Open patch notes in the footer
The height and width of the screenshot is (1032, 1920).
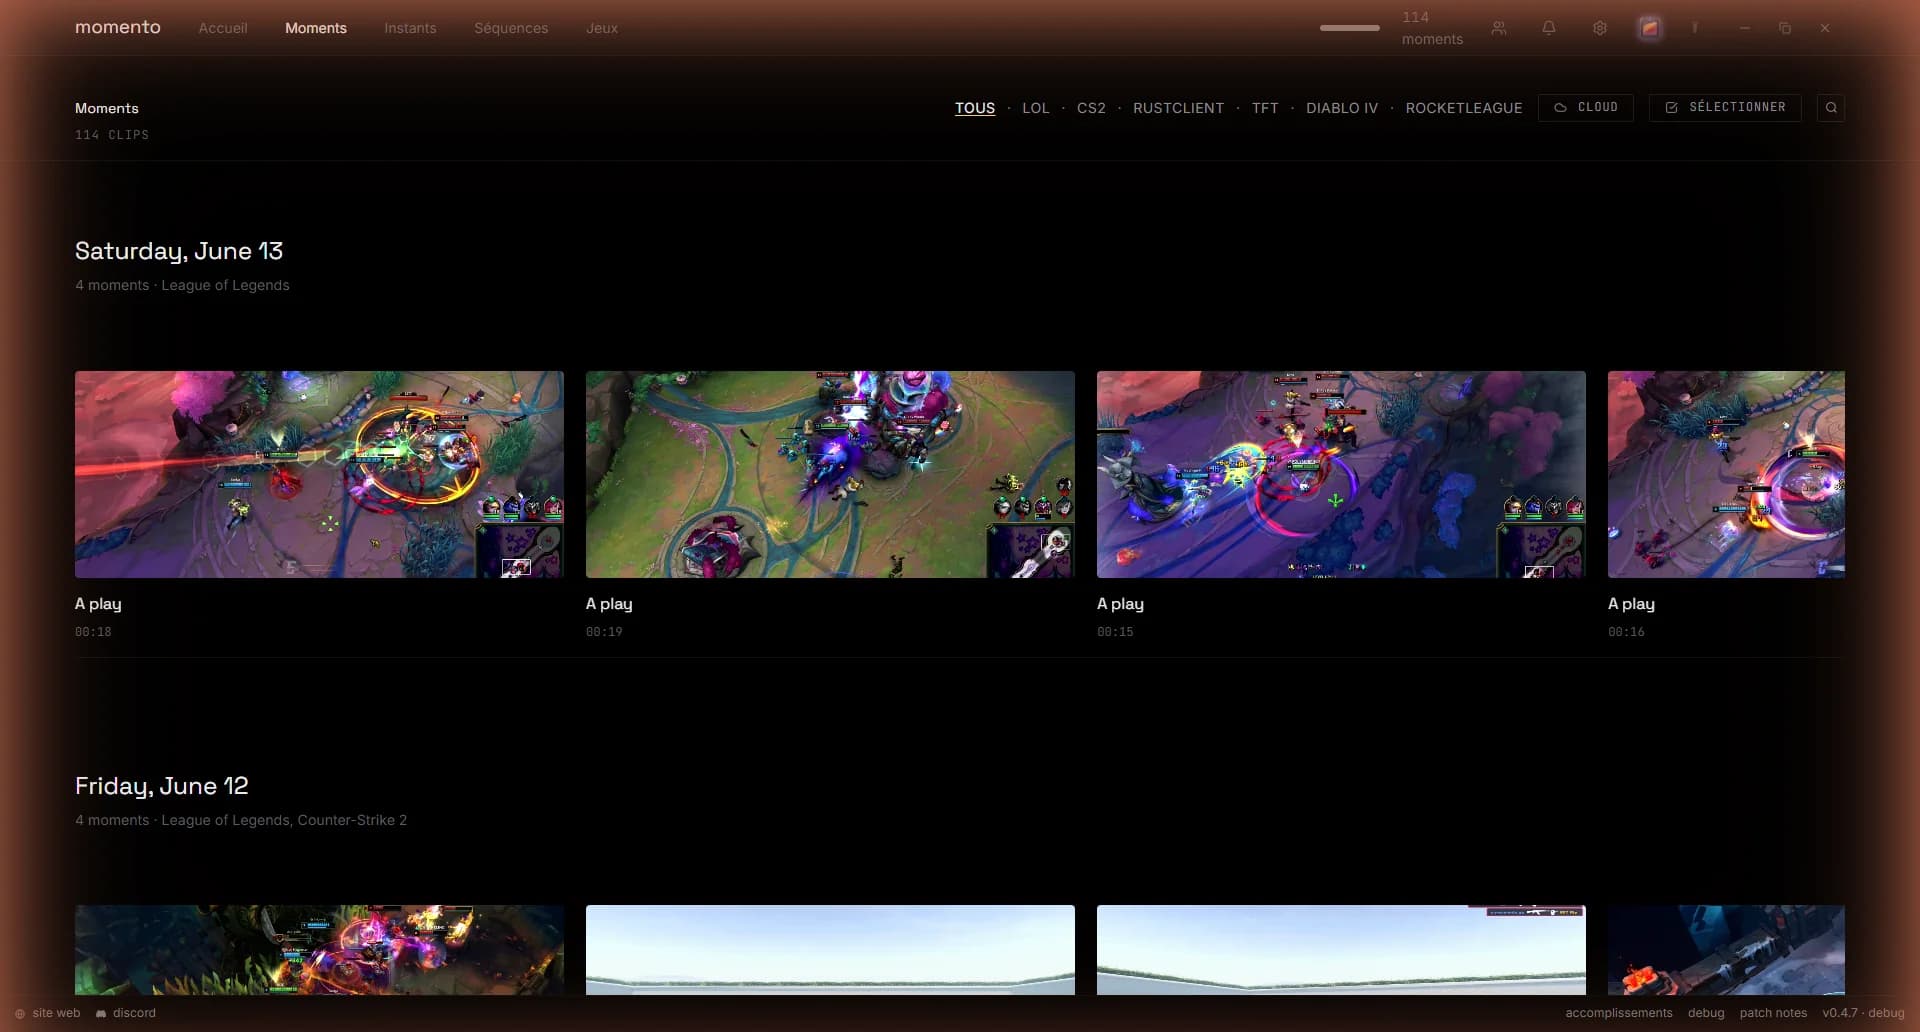pyautogui.click(x=1773, y=1013)
